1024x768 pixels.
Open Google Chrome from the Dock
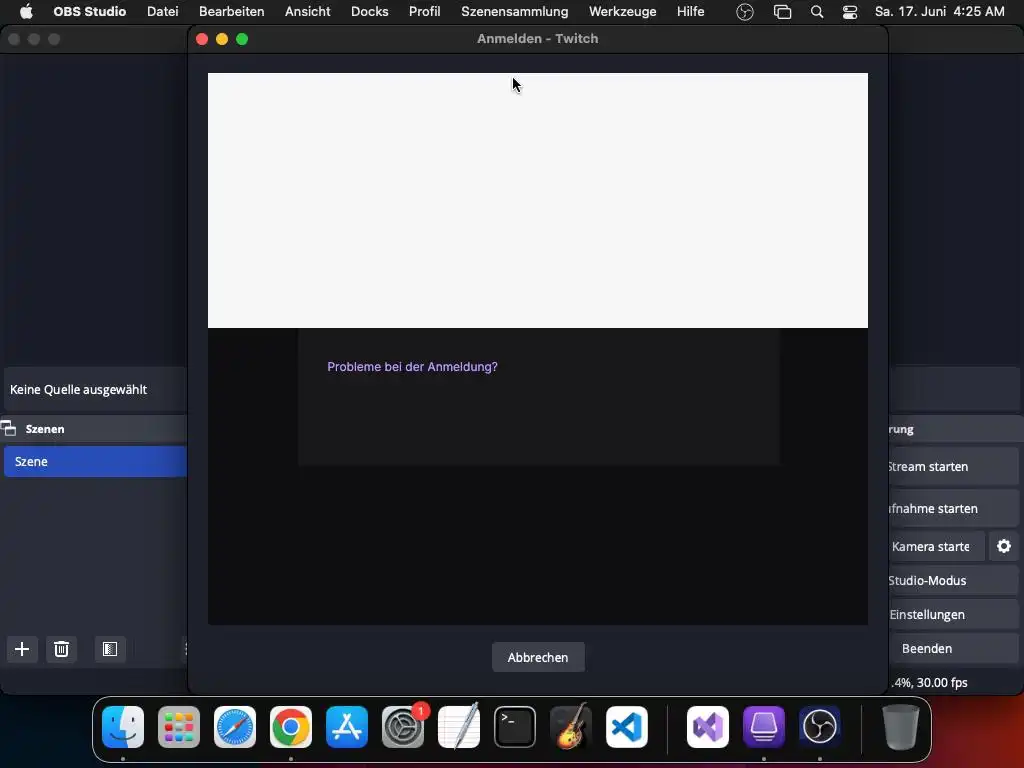[x=291, y=727]
